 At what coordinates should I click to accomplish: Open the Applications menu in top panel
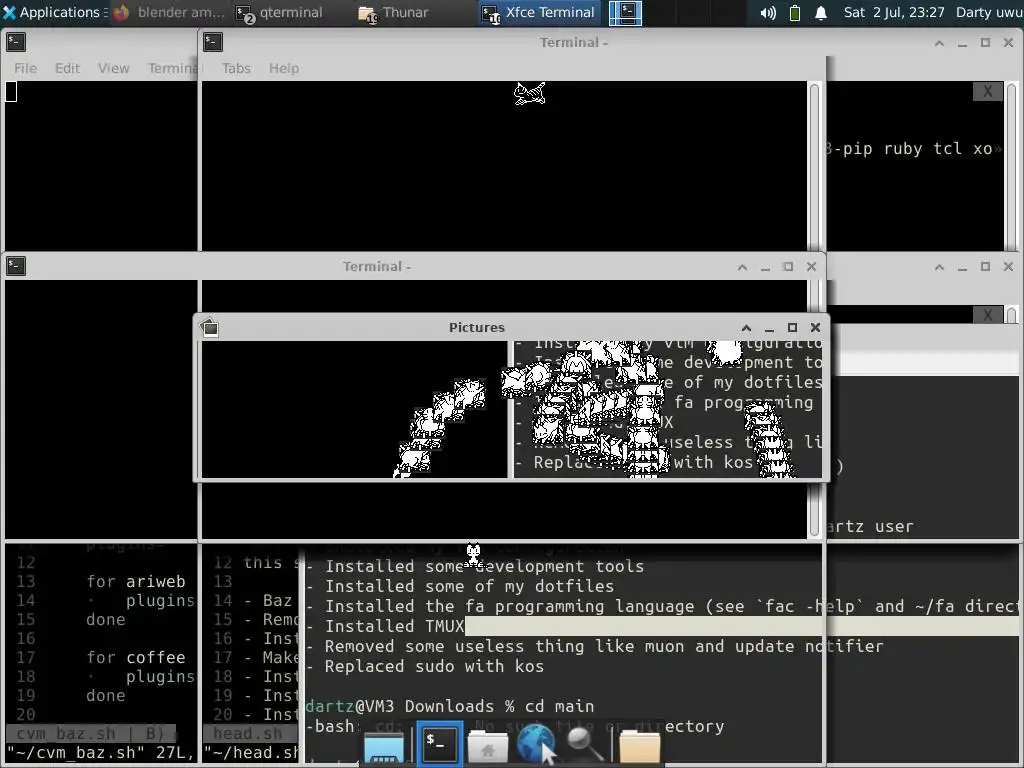54,12
